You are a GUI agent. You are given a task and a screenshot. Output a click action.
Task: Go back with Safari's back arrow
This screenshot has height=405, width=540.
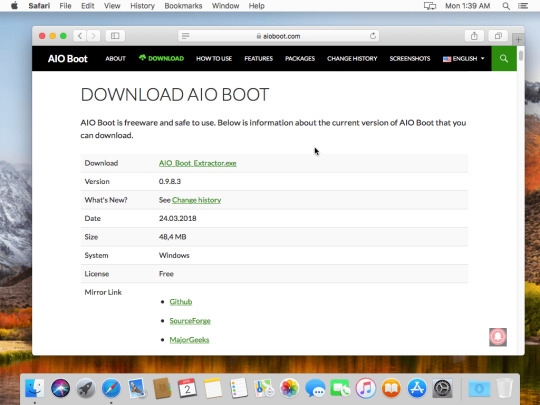pyautogui.click(x=80, y=36)
